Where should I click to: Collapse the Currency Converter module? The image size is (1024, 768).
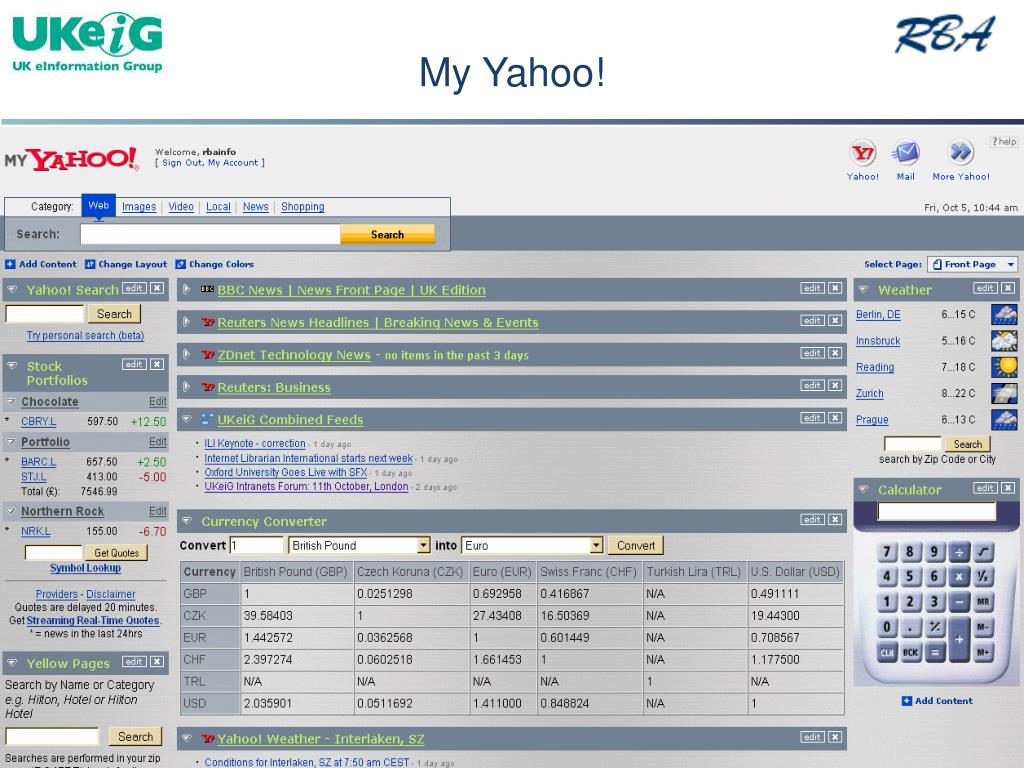click(187, 521)
